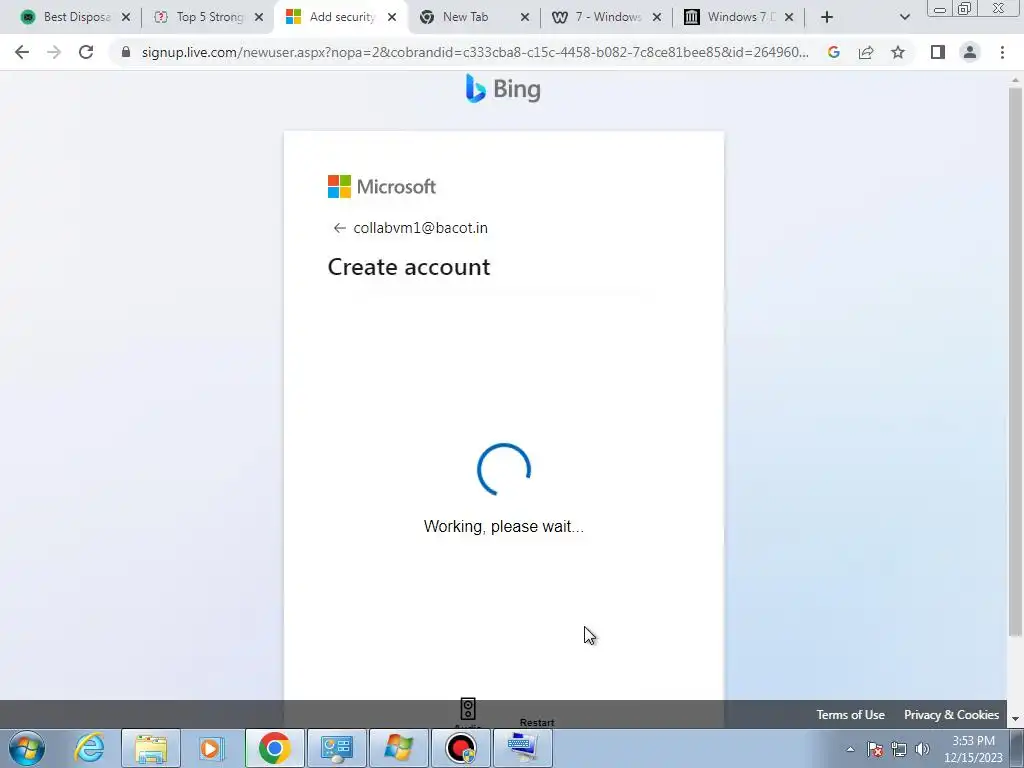This screenshot has width=1024, height=768.
Task: Open the browser side panel icon
Action: (x=938, y=52)
